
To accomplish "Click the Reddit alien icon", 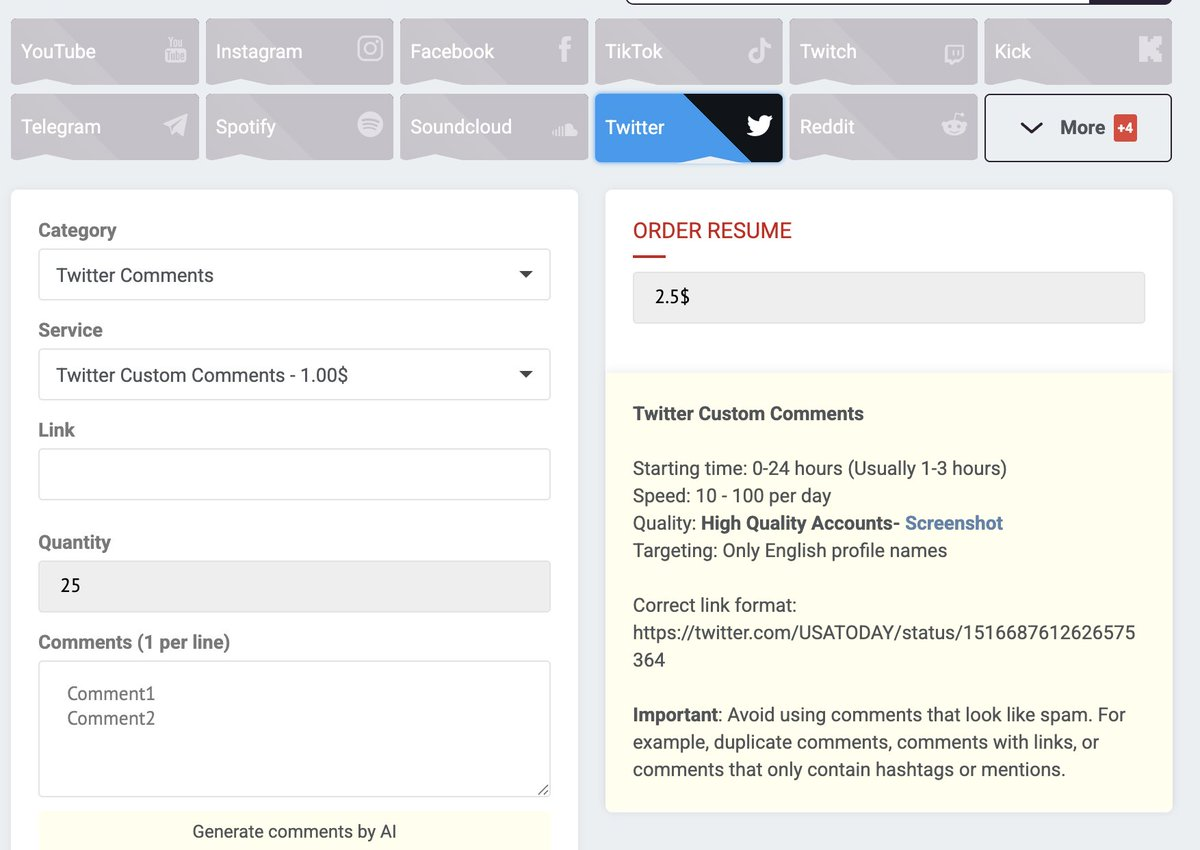I will coord(954,125).
